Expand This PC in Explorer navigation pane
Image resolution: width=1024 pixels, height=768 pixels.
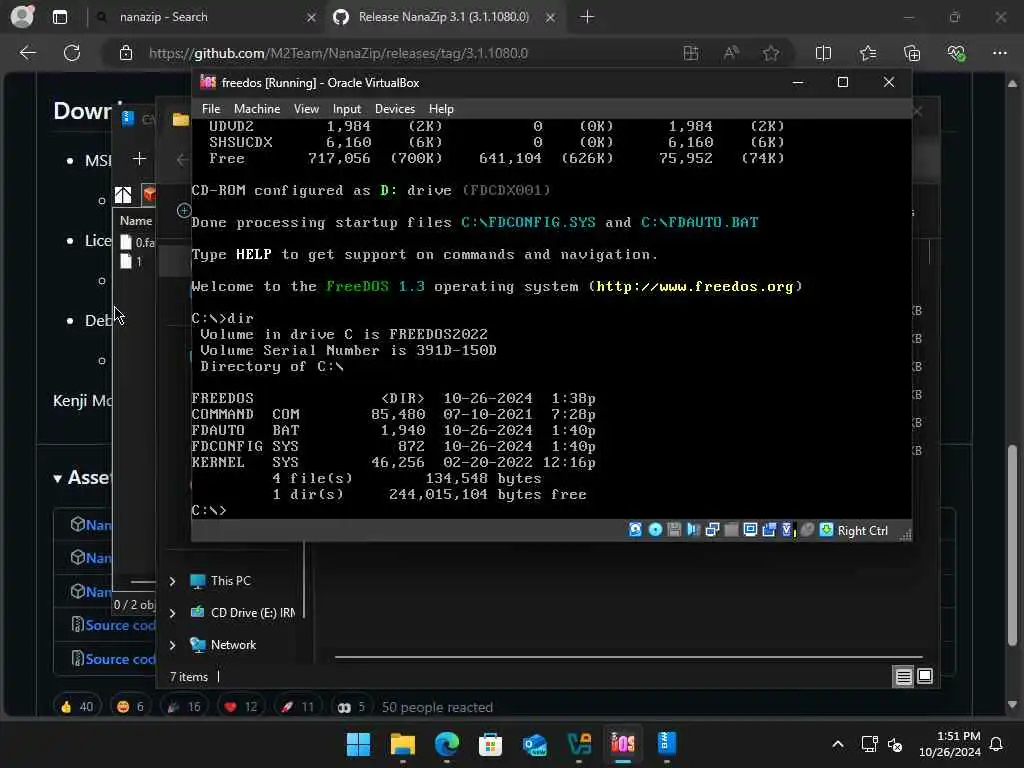172,581
